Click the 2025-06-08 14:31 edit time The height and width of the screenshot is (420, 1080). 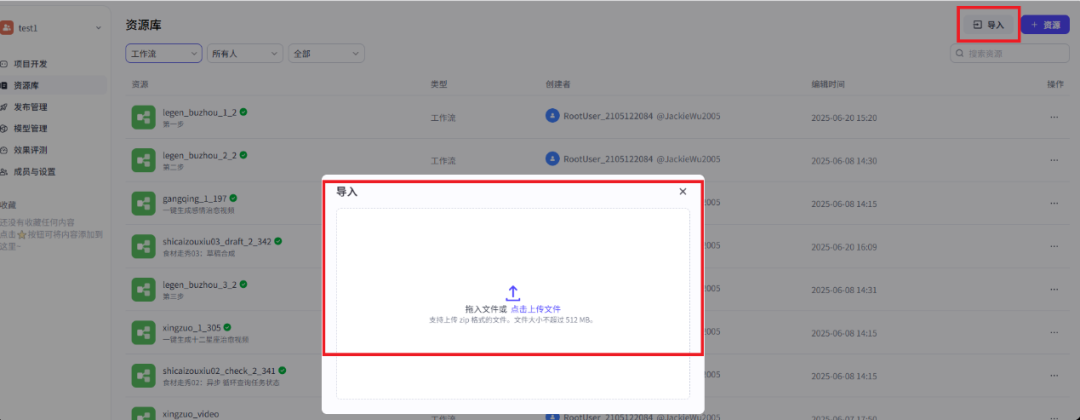(844, 290)
